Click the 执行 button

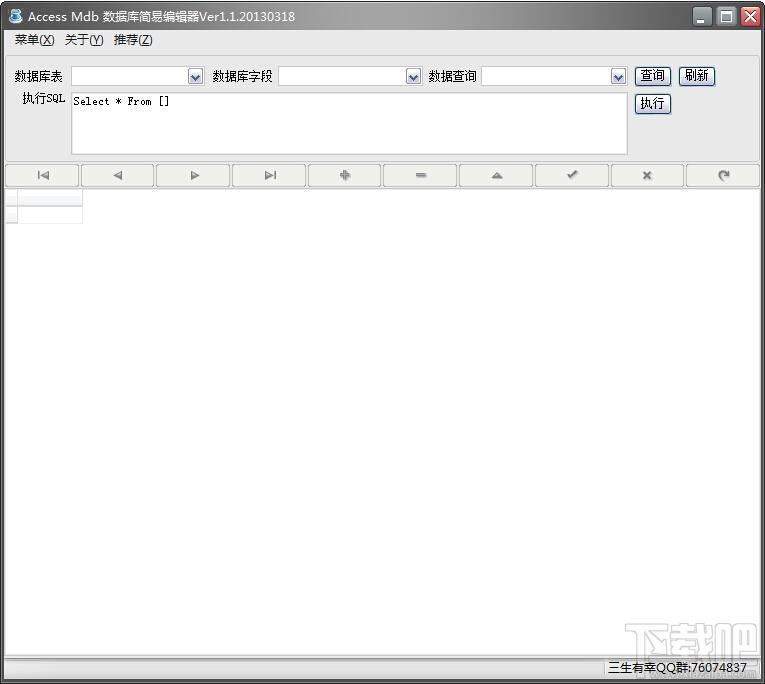653,104
